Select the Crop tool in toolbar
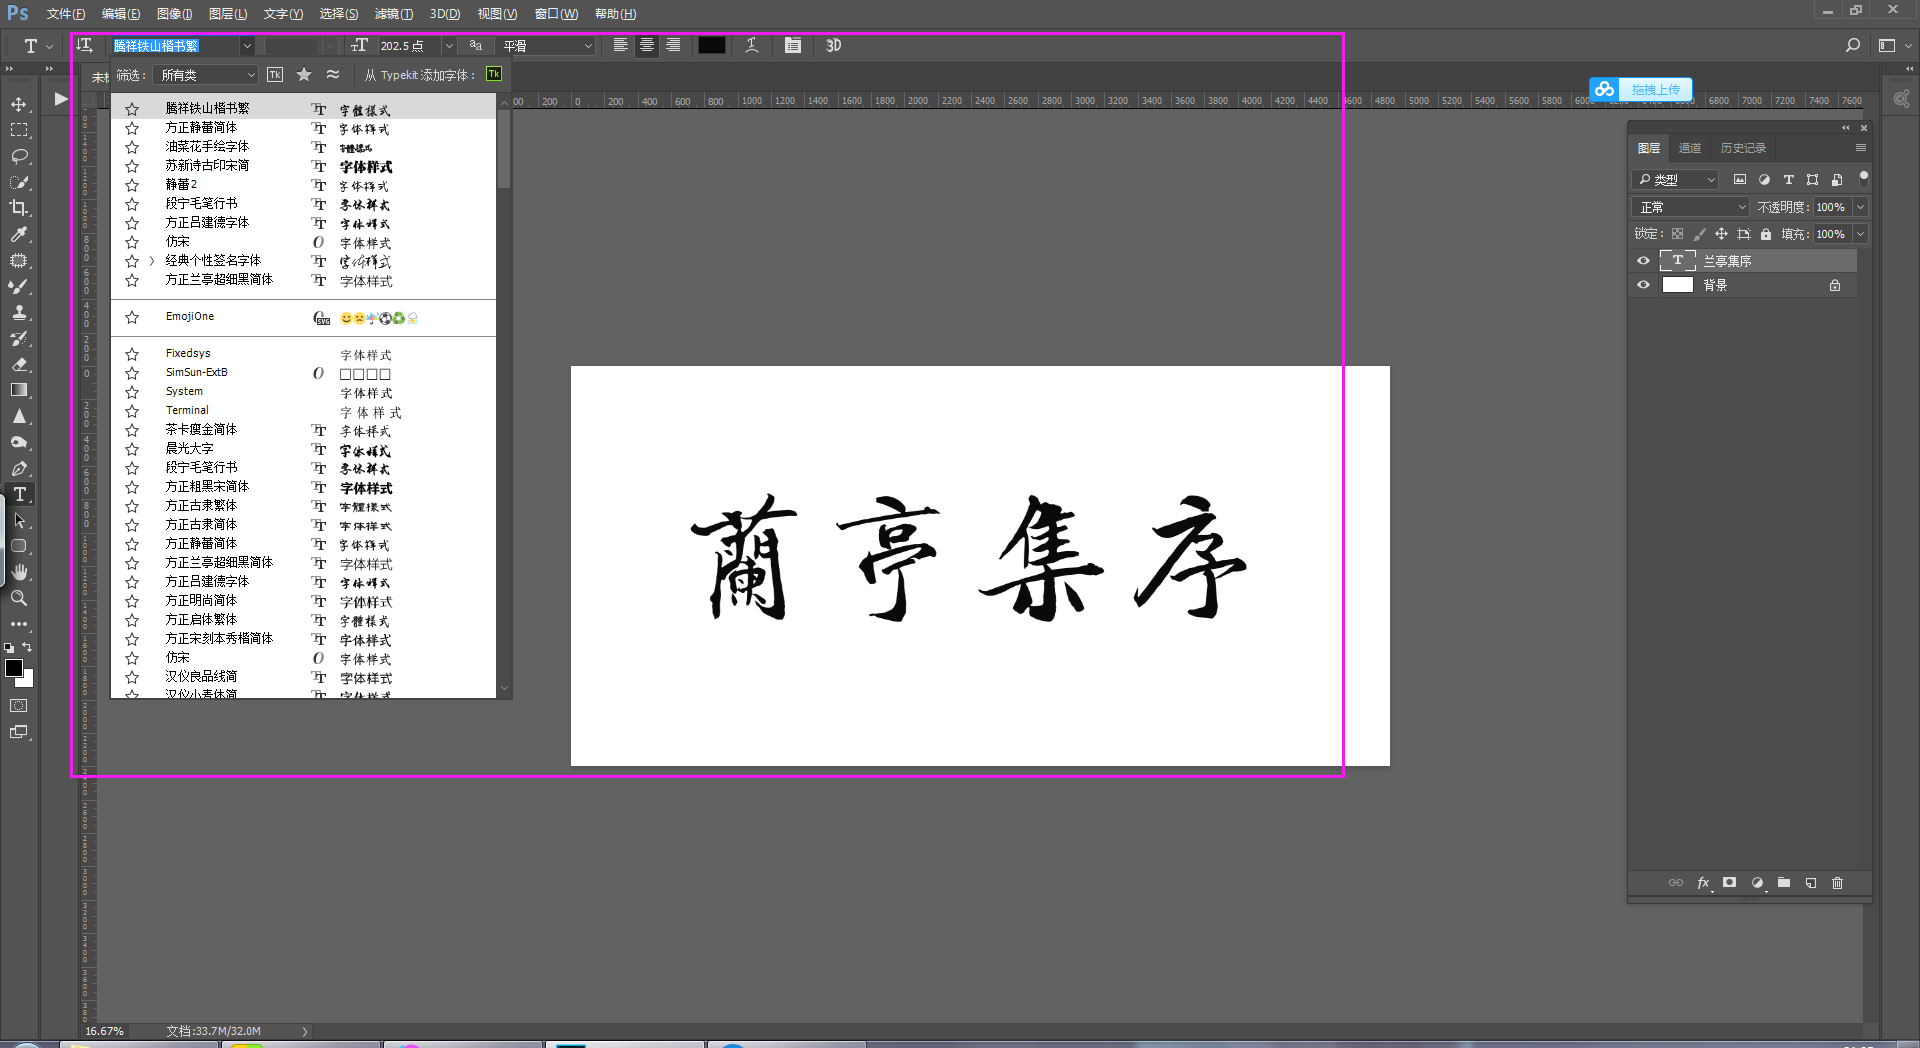1920x1048 pixels. click(19, 208)
